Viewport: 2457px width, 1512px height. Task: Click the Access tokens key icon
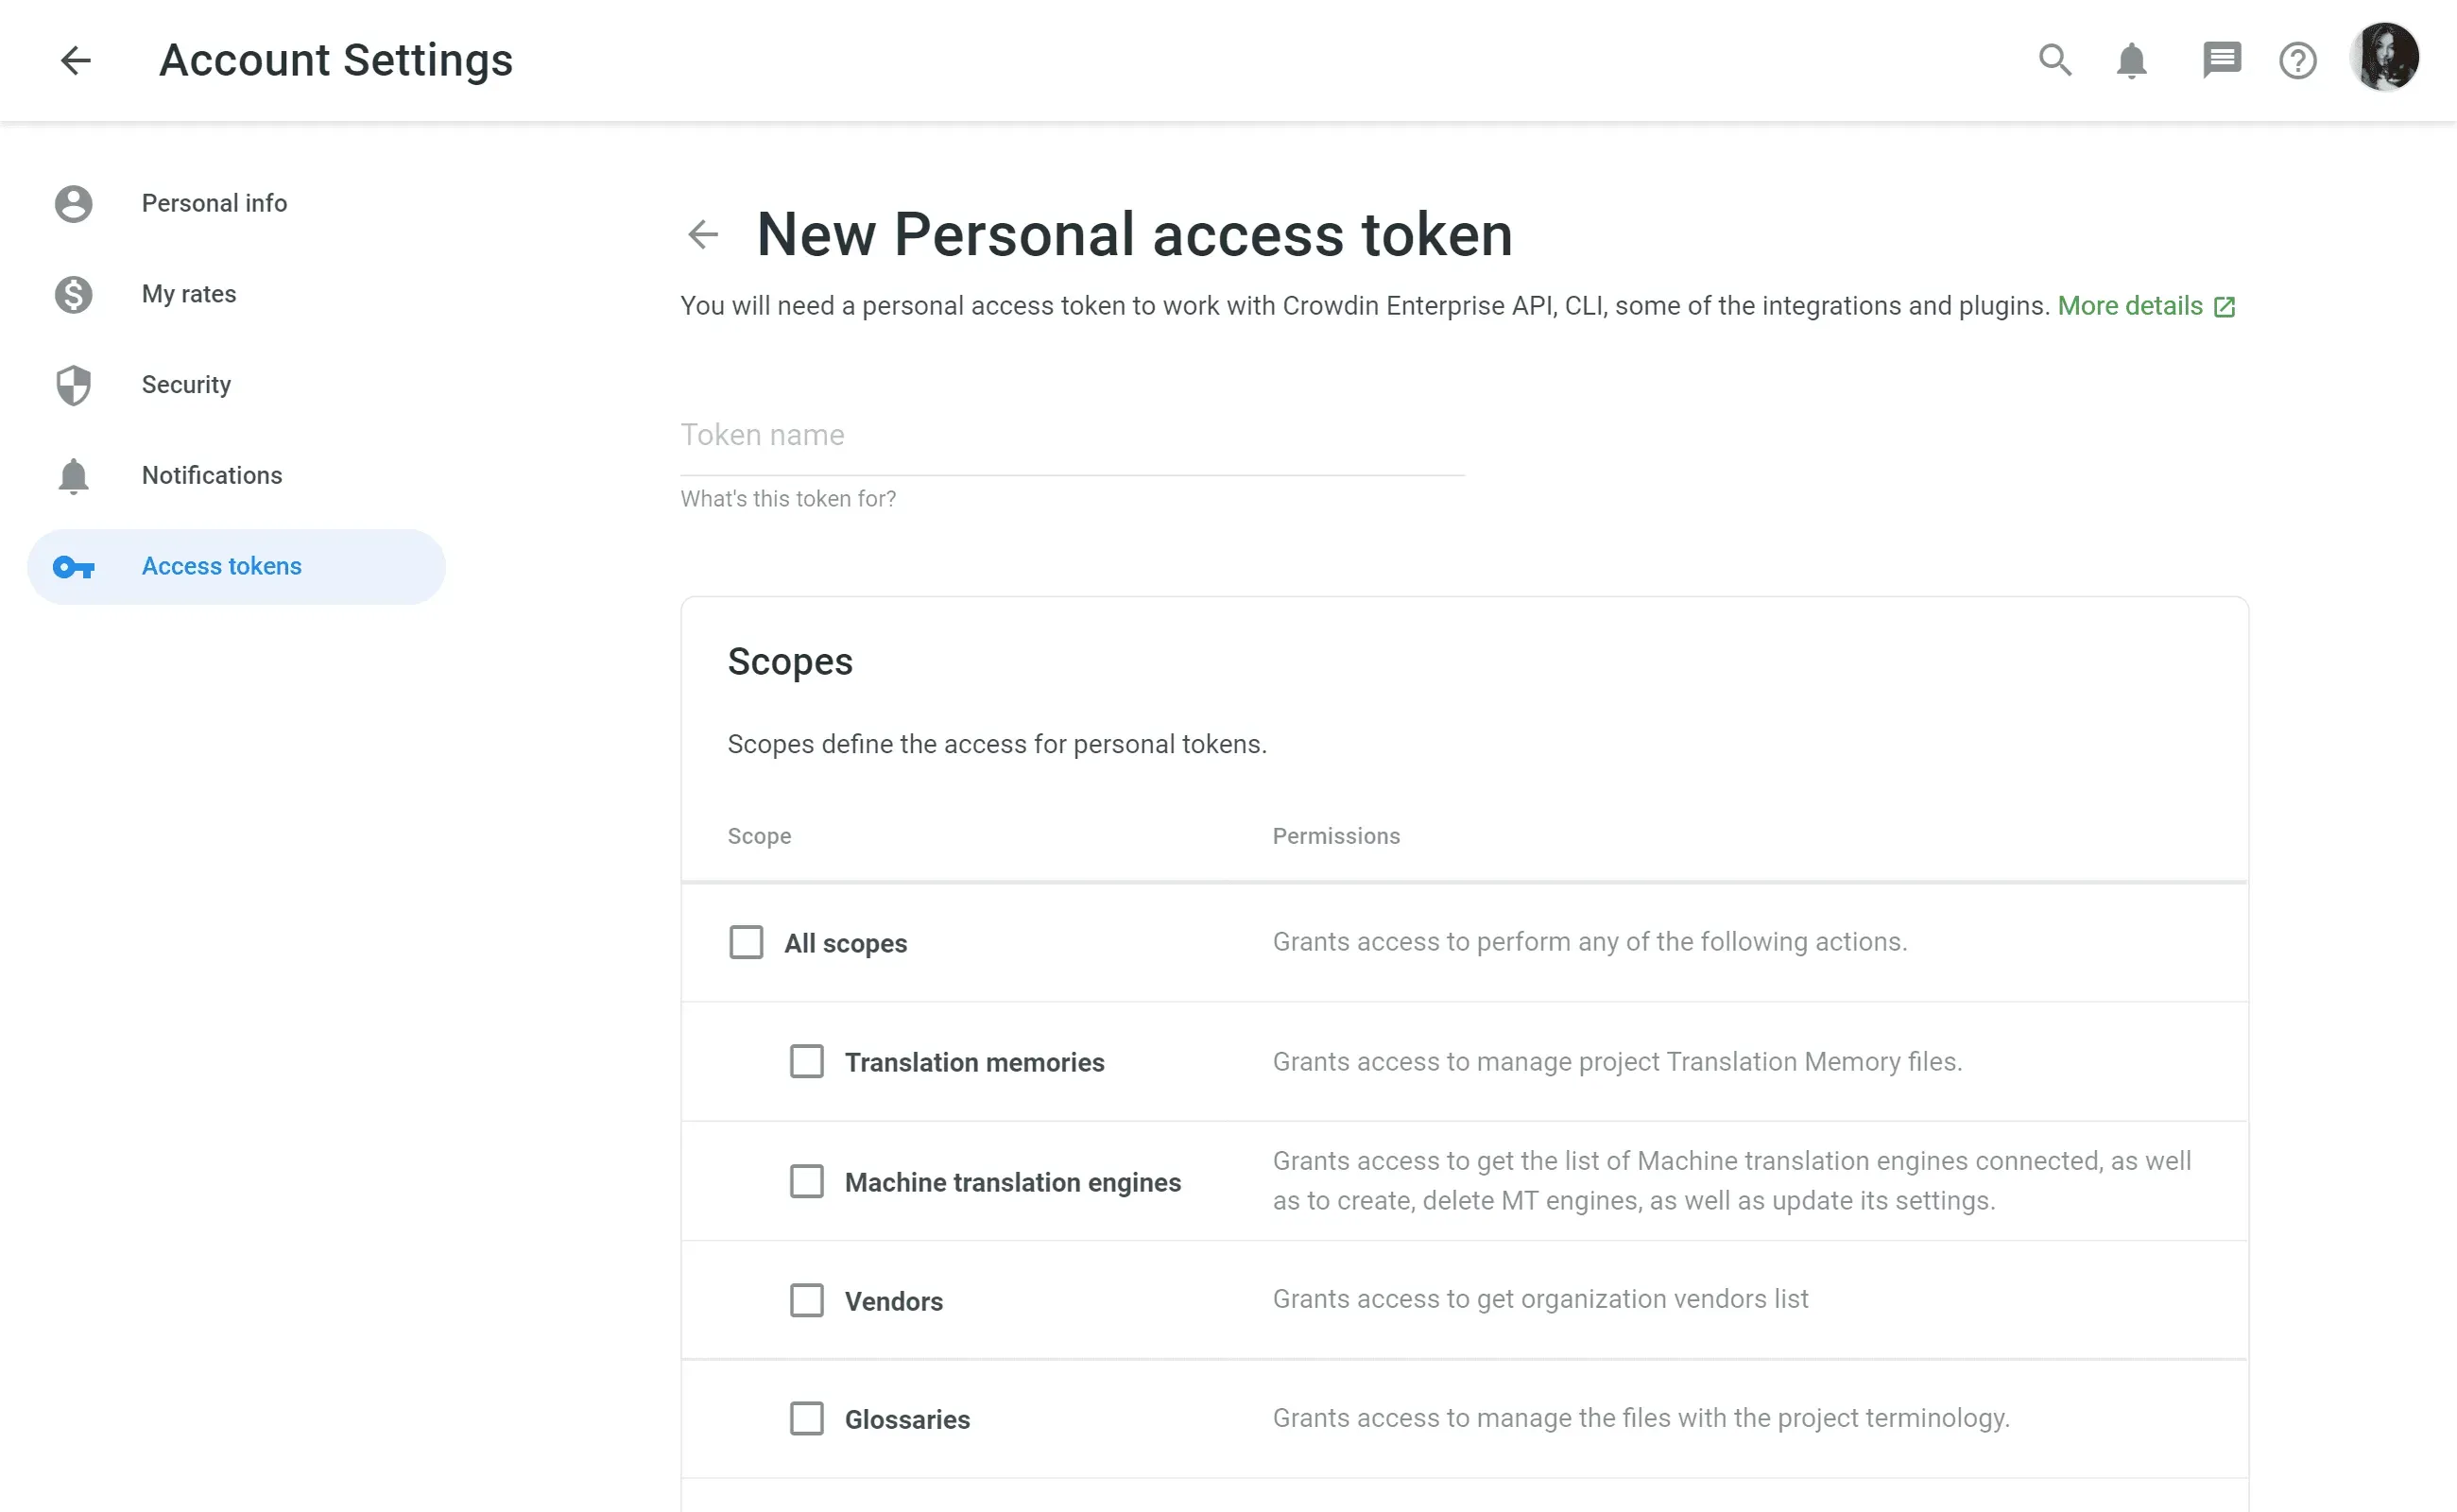coord(72,565)
